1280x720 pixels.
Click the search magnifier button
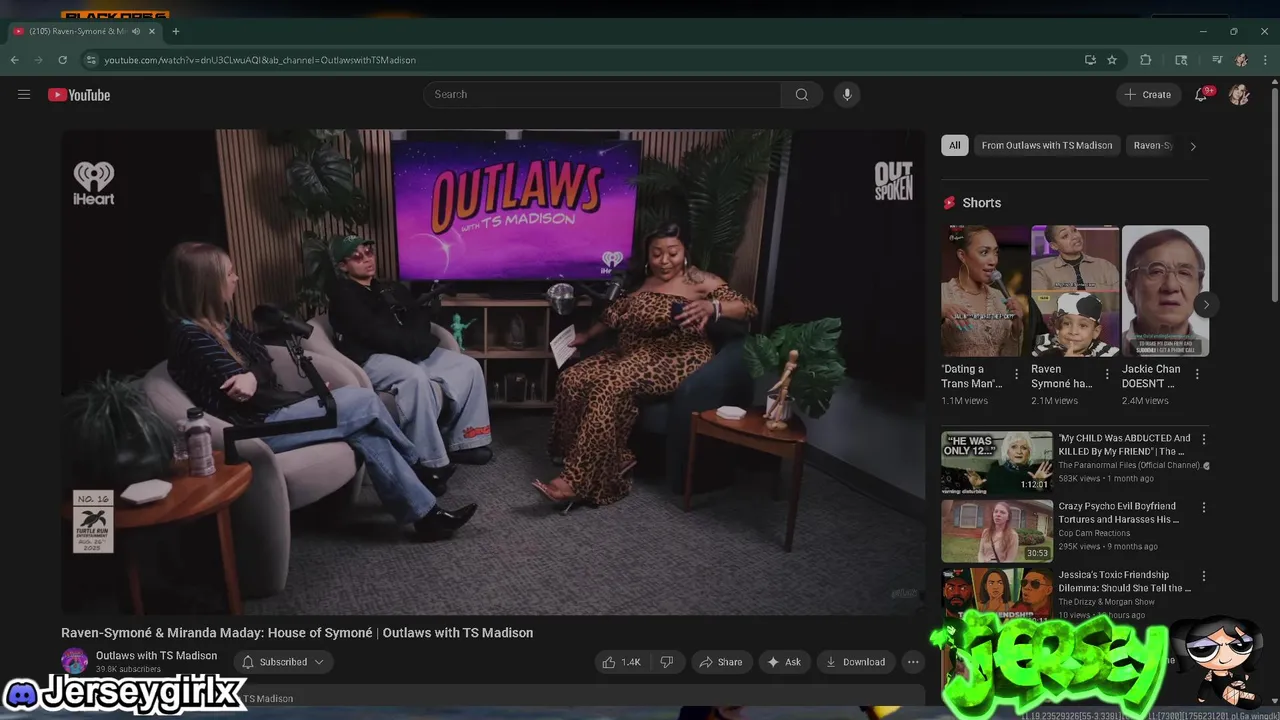pyautogui.click(x=802, y=94)
